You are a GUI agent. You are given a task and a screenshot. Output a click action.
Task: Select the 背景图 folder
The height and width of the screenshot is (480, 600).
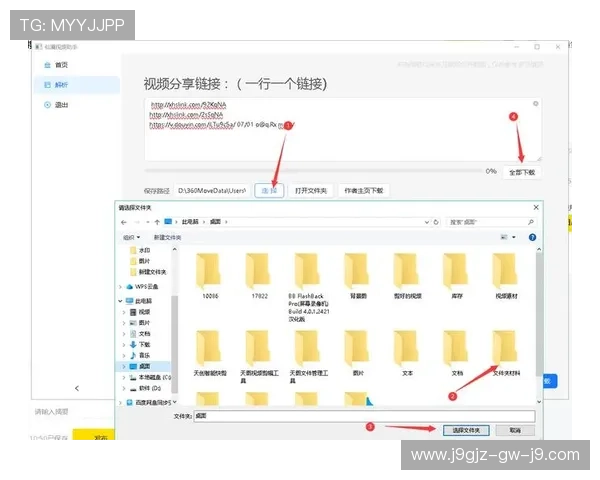click(358, 276)
